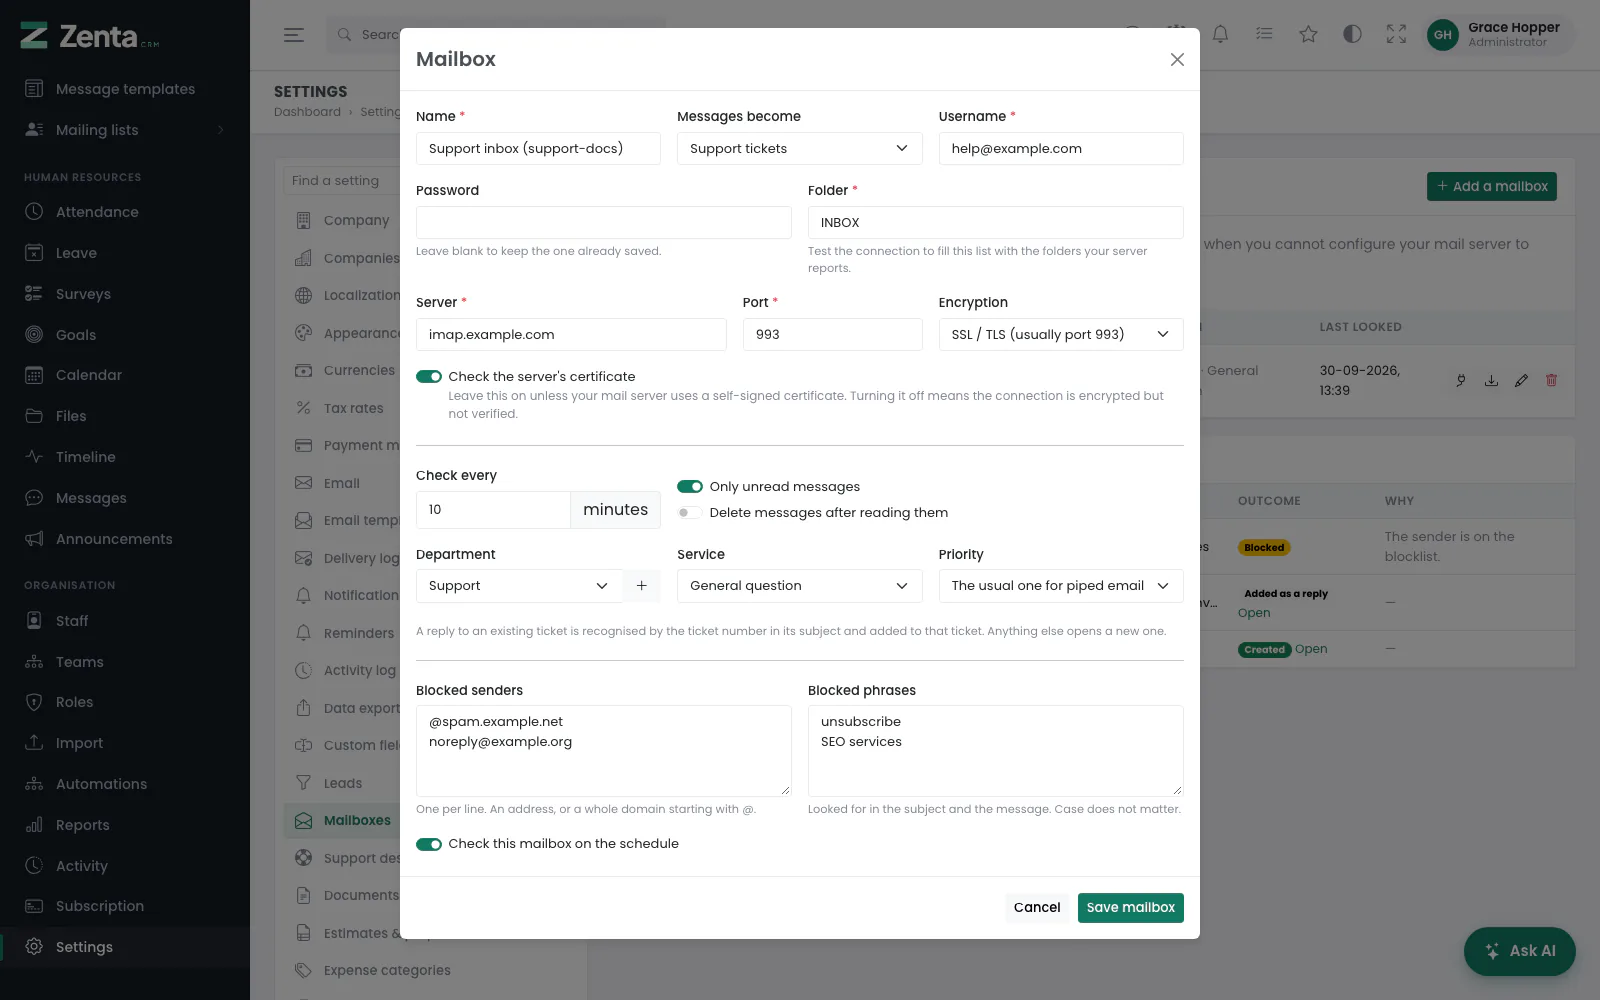
Task: Click the pencil edit mailbox icon
Action: coord(1521,380)
